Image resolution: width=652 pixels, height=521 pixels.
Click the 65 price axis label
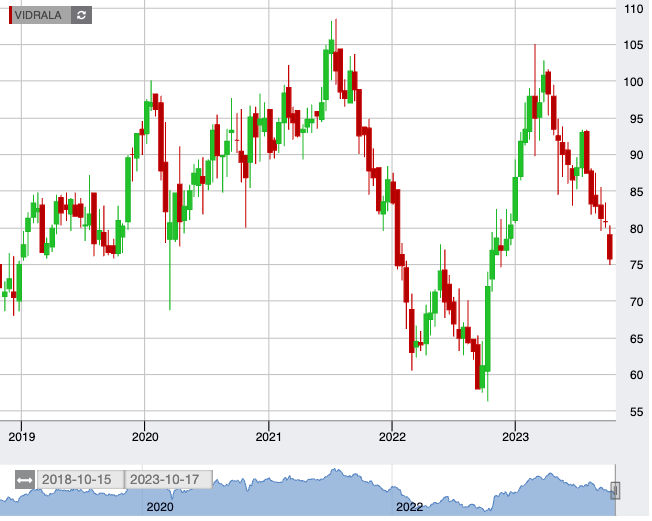(637, 339)
